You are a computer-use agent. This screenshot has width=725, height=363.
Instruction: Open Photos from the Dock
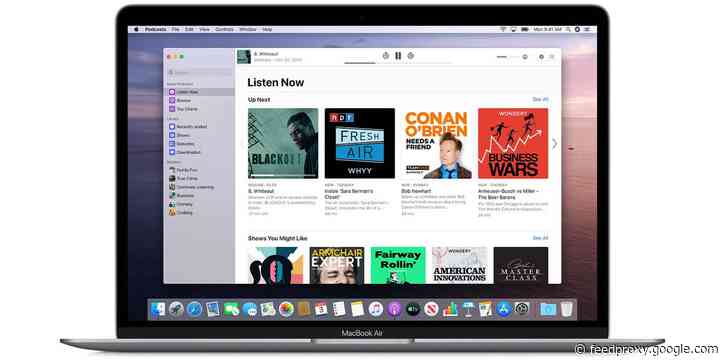[x=286, y=309]
